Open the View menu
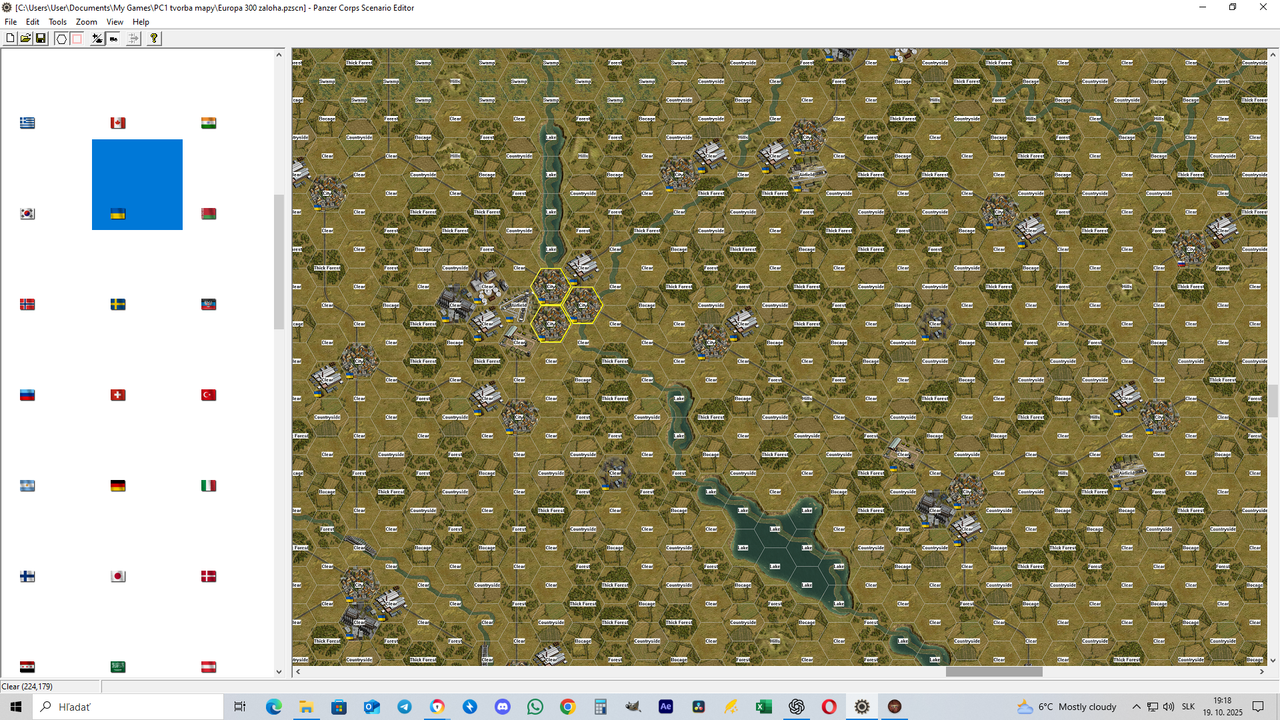The width and height of the screenshot is (1280, 720). 115,21
